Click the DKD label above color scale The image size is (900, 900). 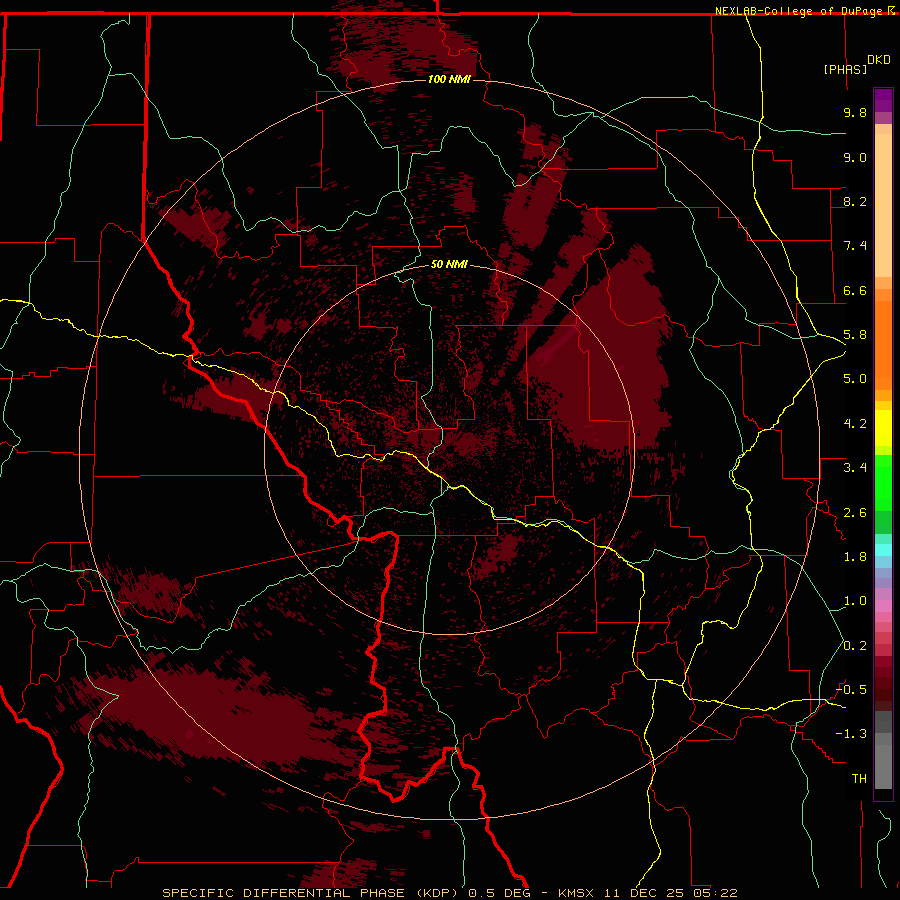[x=879, y=60]
